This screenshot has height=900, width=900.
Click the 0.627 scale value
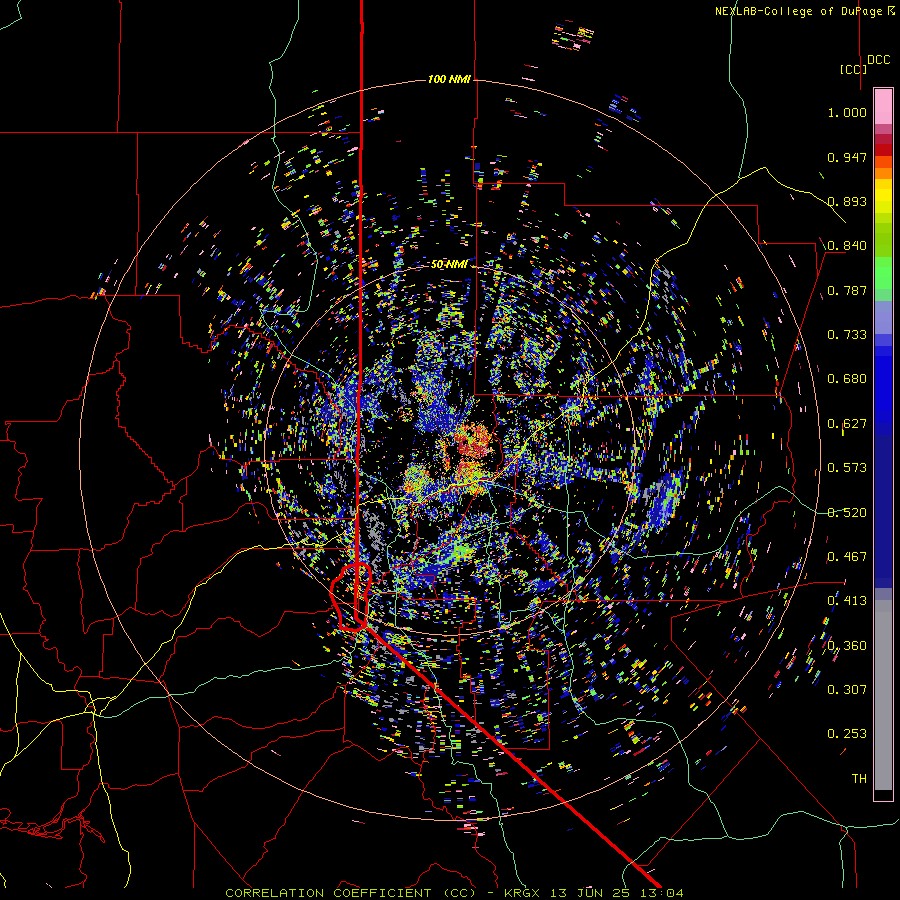[847, 424]
